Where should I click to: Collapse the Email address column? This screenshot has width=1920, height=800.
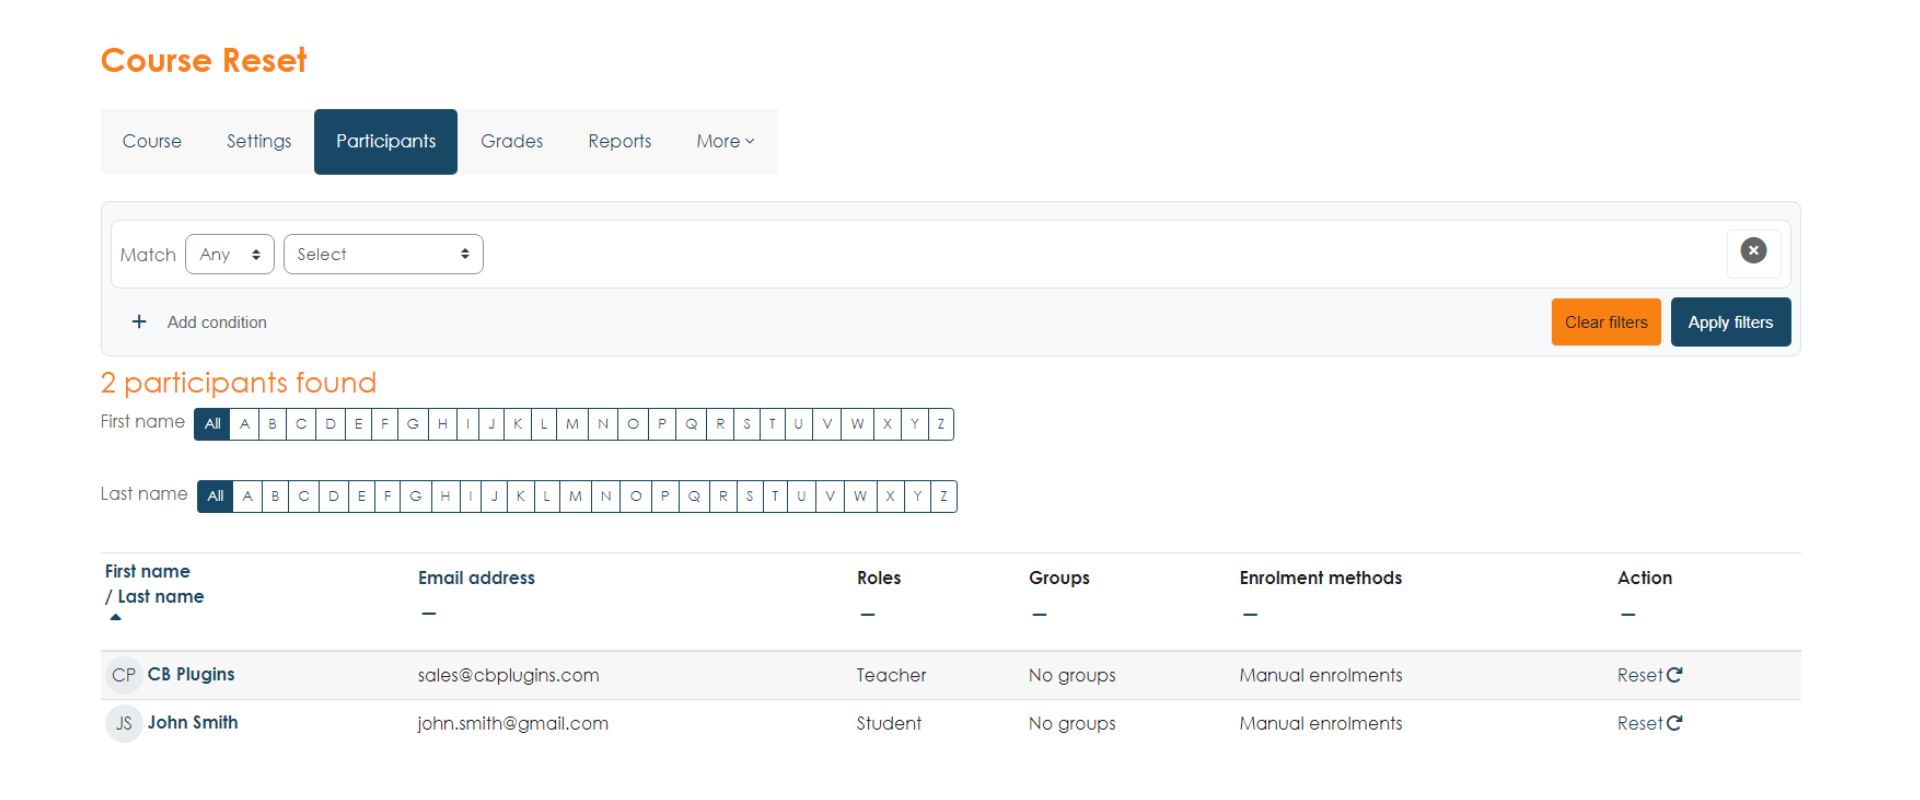428,614
